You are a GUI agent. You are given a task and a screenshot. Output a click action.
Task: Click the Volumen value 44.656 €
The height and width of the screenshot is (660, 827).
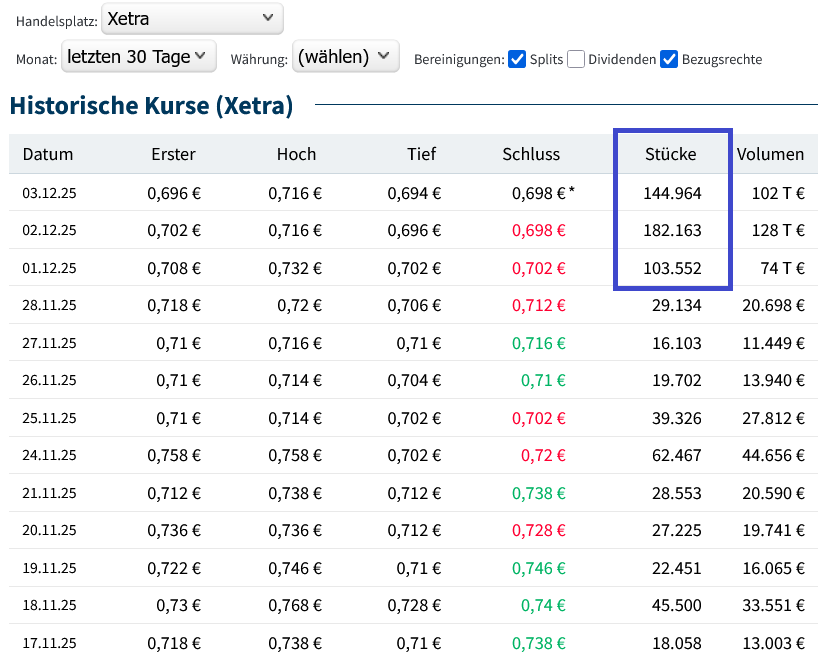(x=773, y=455)
